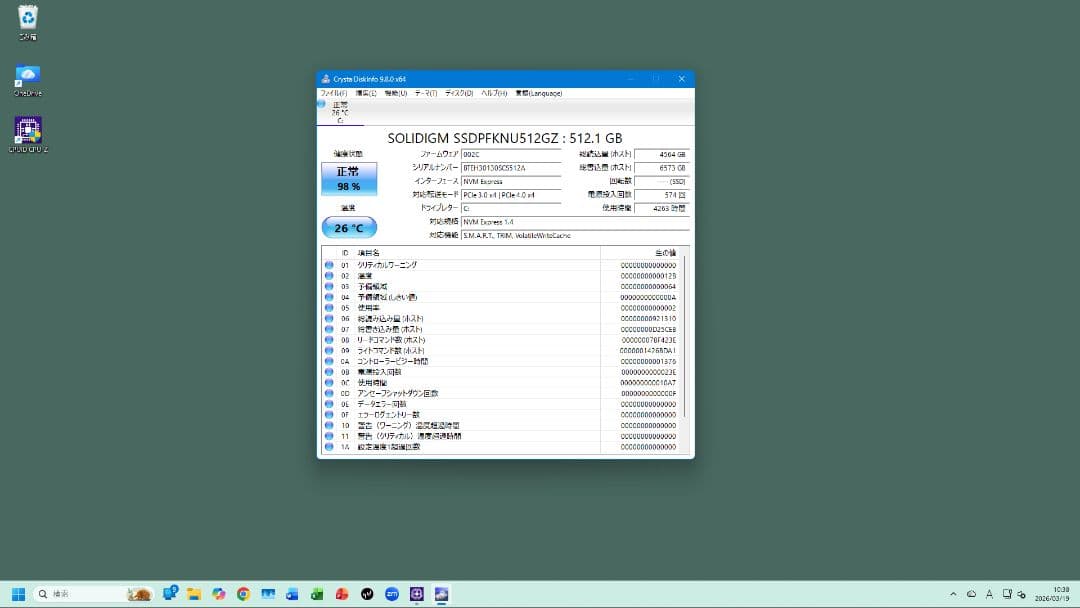The image size is (1080, 608).
Task: Click the status orb for attribute 07
Action: (x=329, y=329)
